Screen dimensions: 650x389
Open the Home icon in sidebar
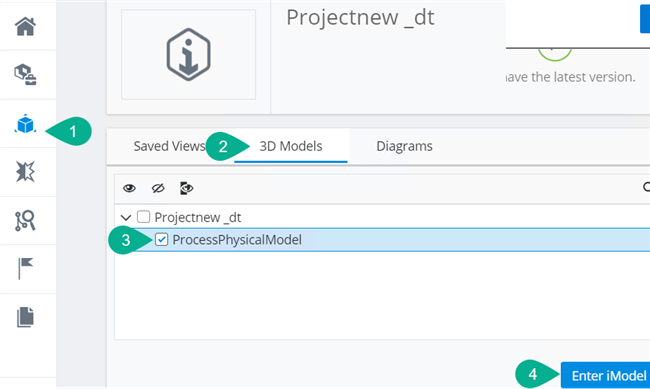[25, 27]
